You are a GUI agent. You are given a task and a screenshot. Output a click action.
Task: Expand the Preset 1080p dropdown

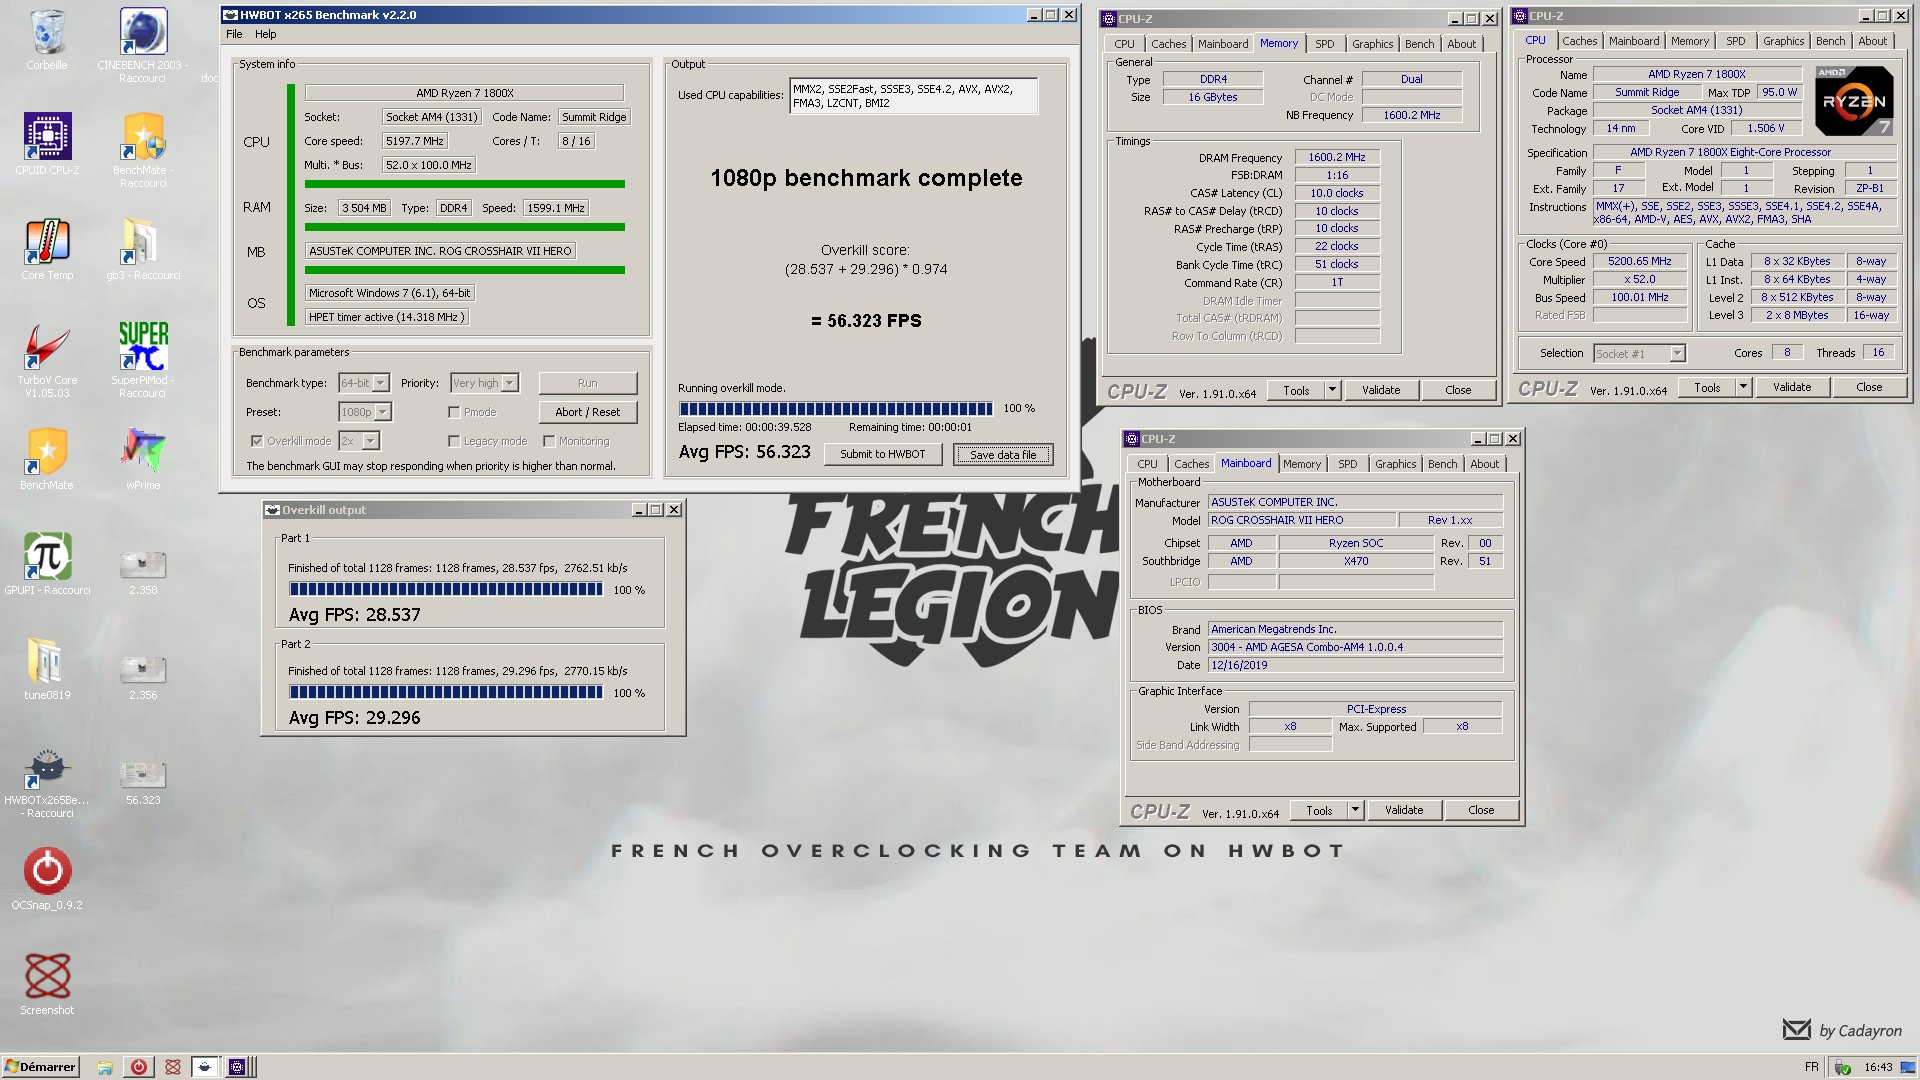click(x=383, y=412)
